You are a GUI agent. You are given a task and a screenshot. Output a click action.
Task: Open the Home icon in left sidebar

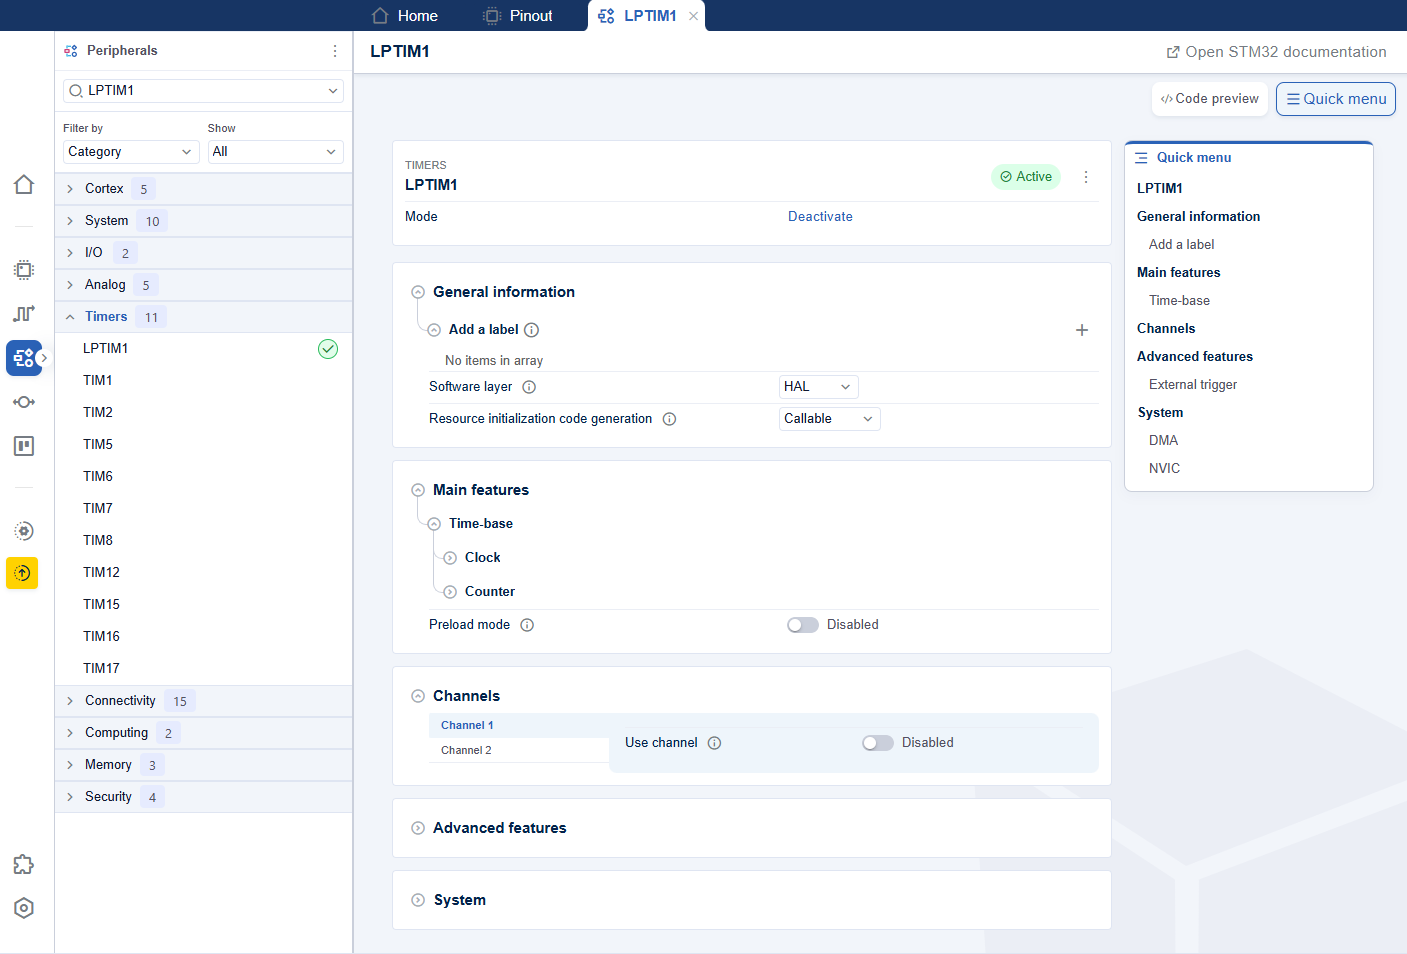tap(24, 185)
